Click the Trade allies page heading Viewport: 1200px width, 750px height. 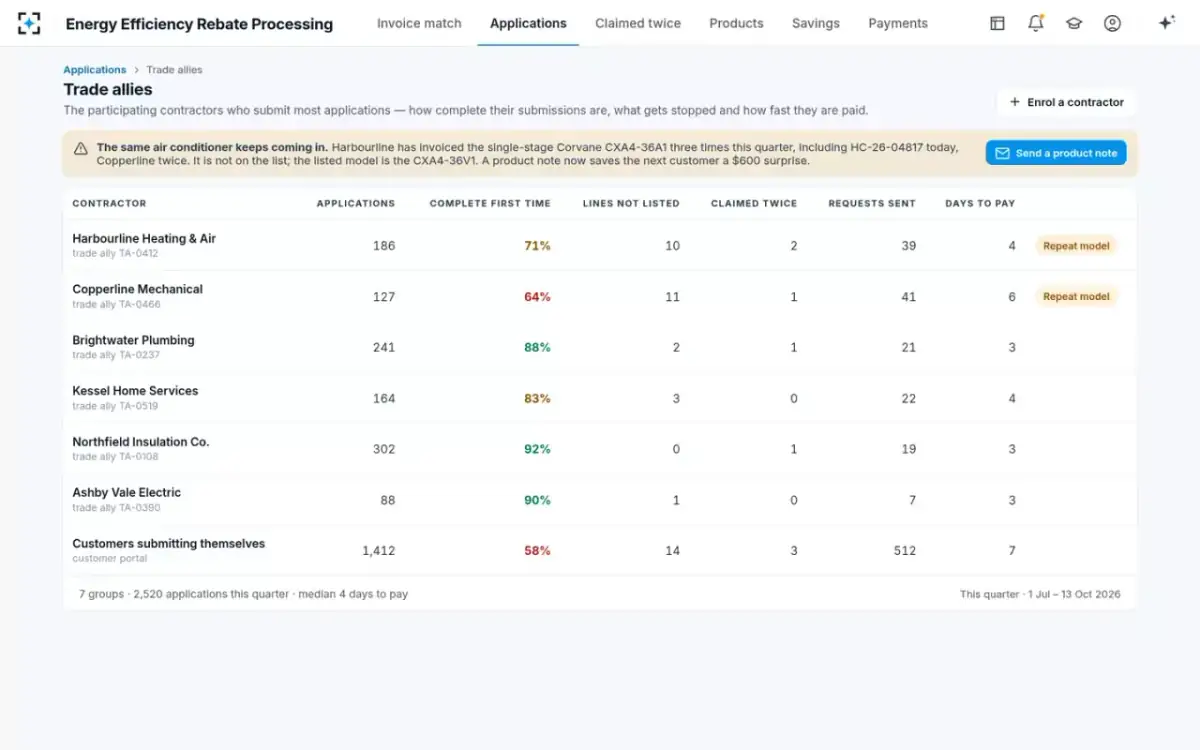tap(108, 90)
